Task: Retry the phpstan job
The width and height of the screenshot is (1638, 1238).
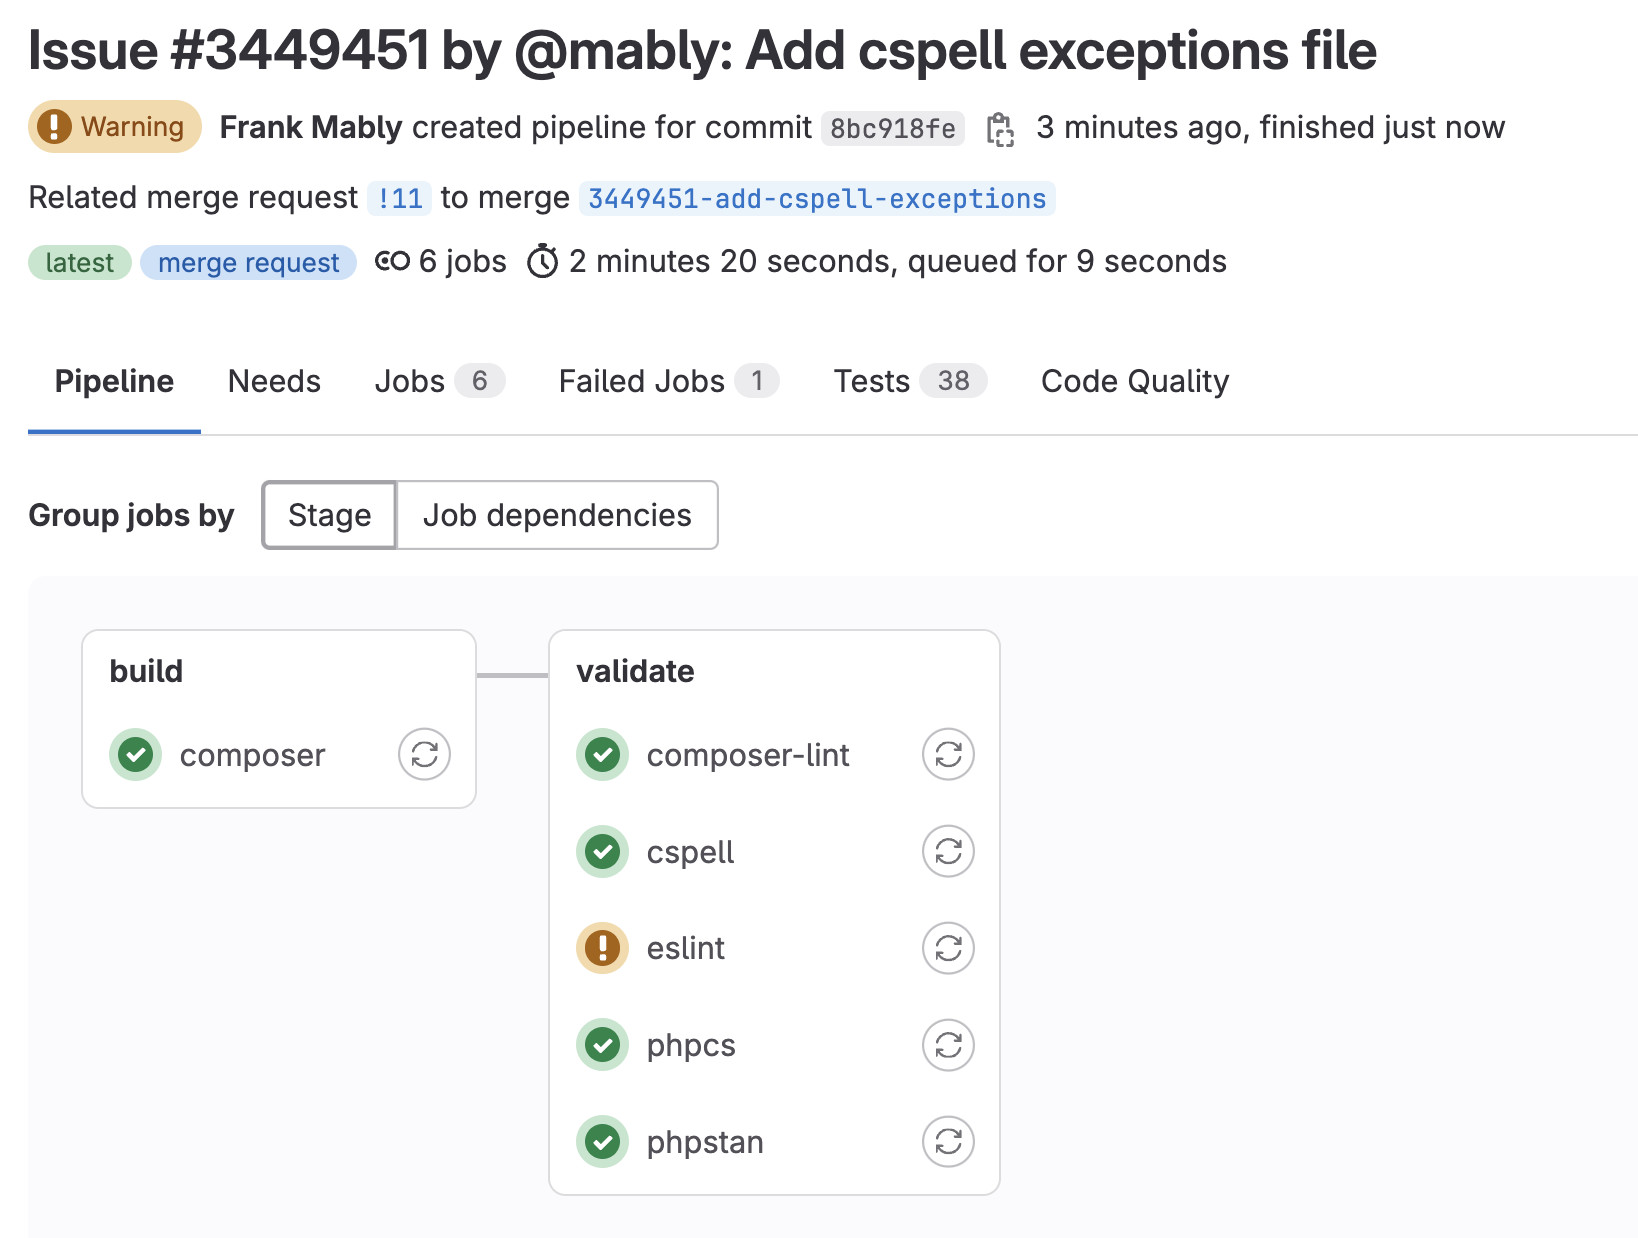Action: click(947, 1141)
